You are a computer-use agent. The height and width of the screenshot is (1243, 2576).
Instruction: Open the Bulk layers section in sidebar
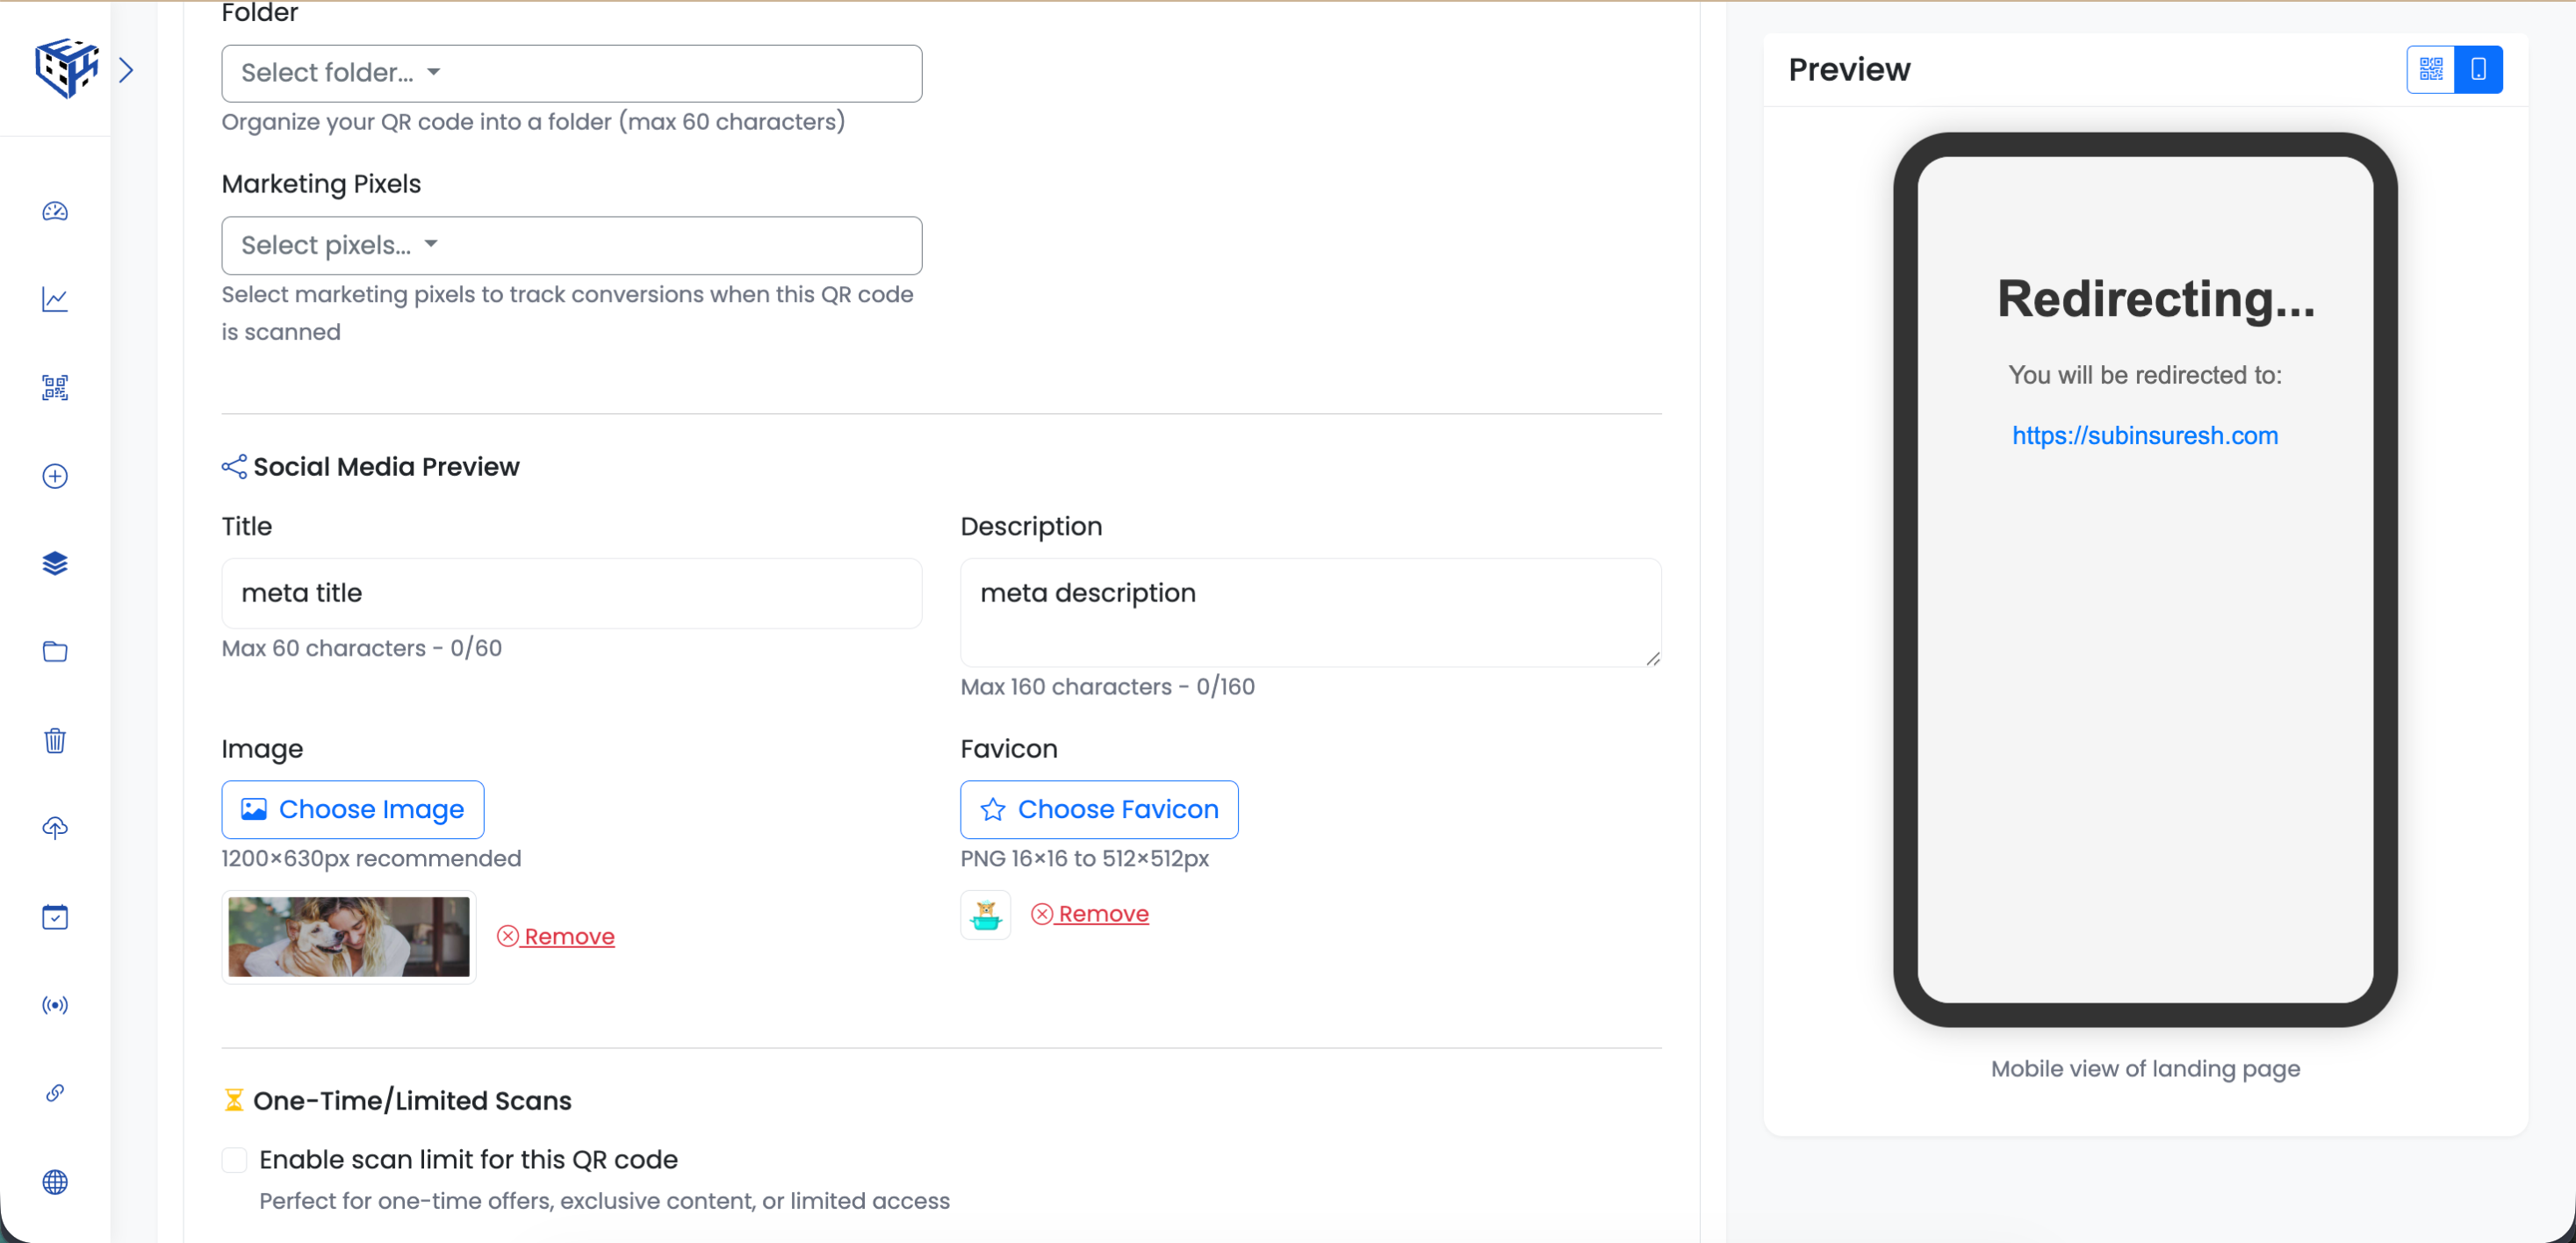pyautogui.click(x=55, y=563)
